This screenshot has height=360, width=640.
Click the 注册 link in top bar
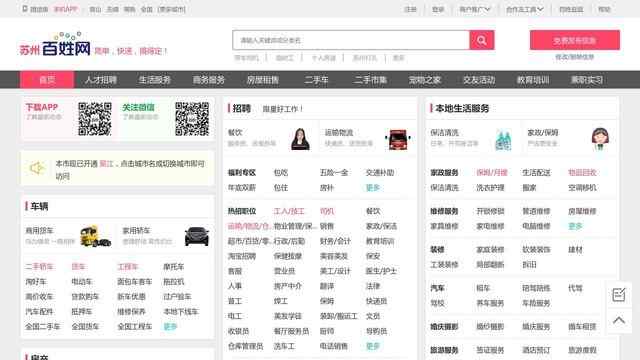pyautogui.click(x=410, y=9)
